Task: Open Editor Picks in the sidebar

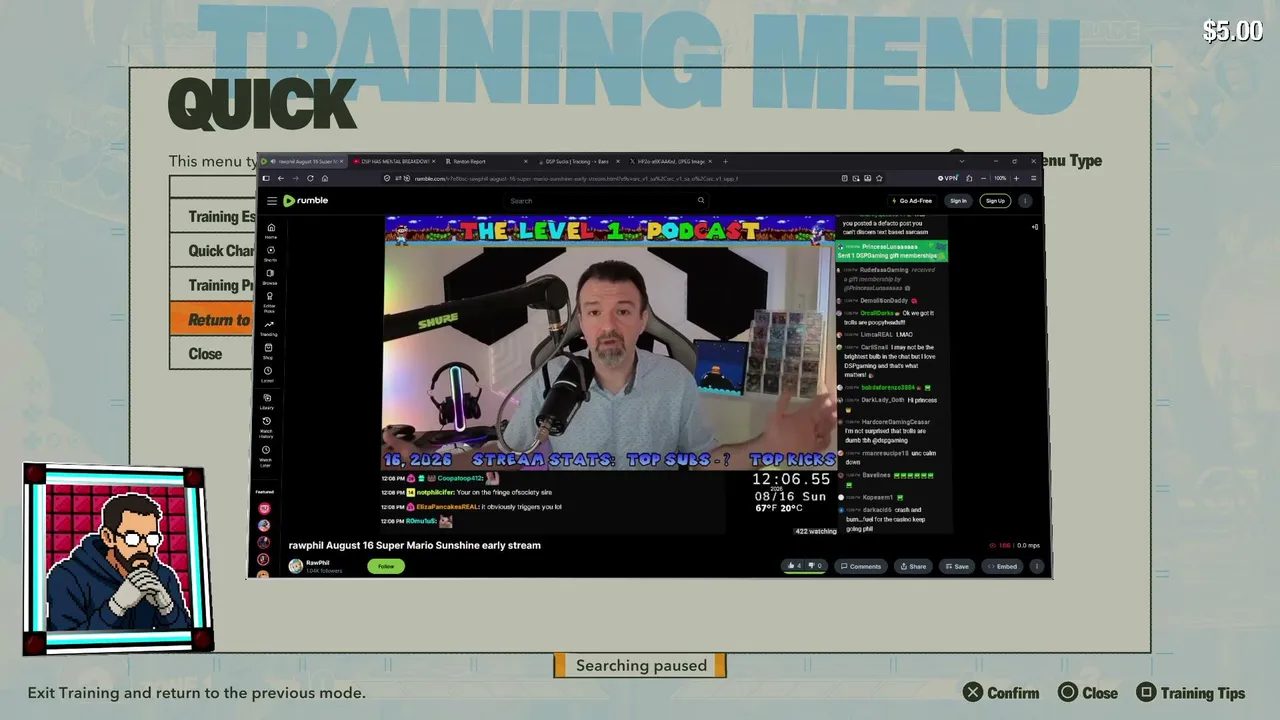Action: click(x=270, y=302)
